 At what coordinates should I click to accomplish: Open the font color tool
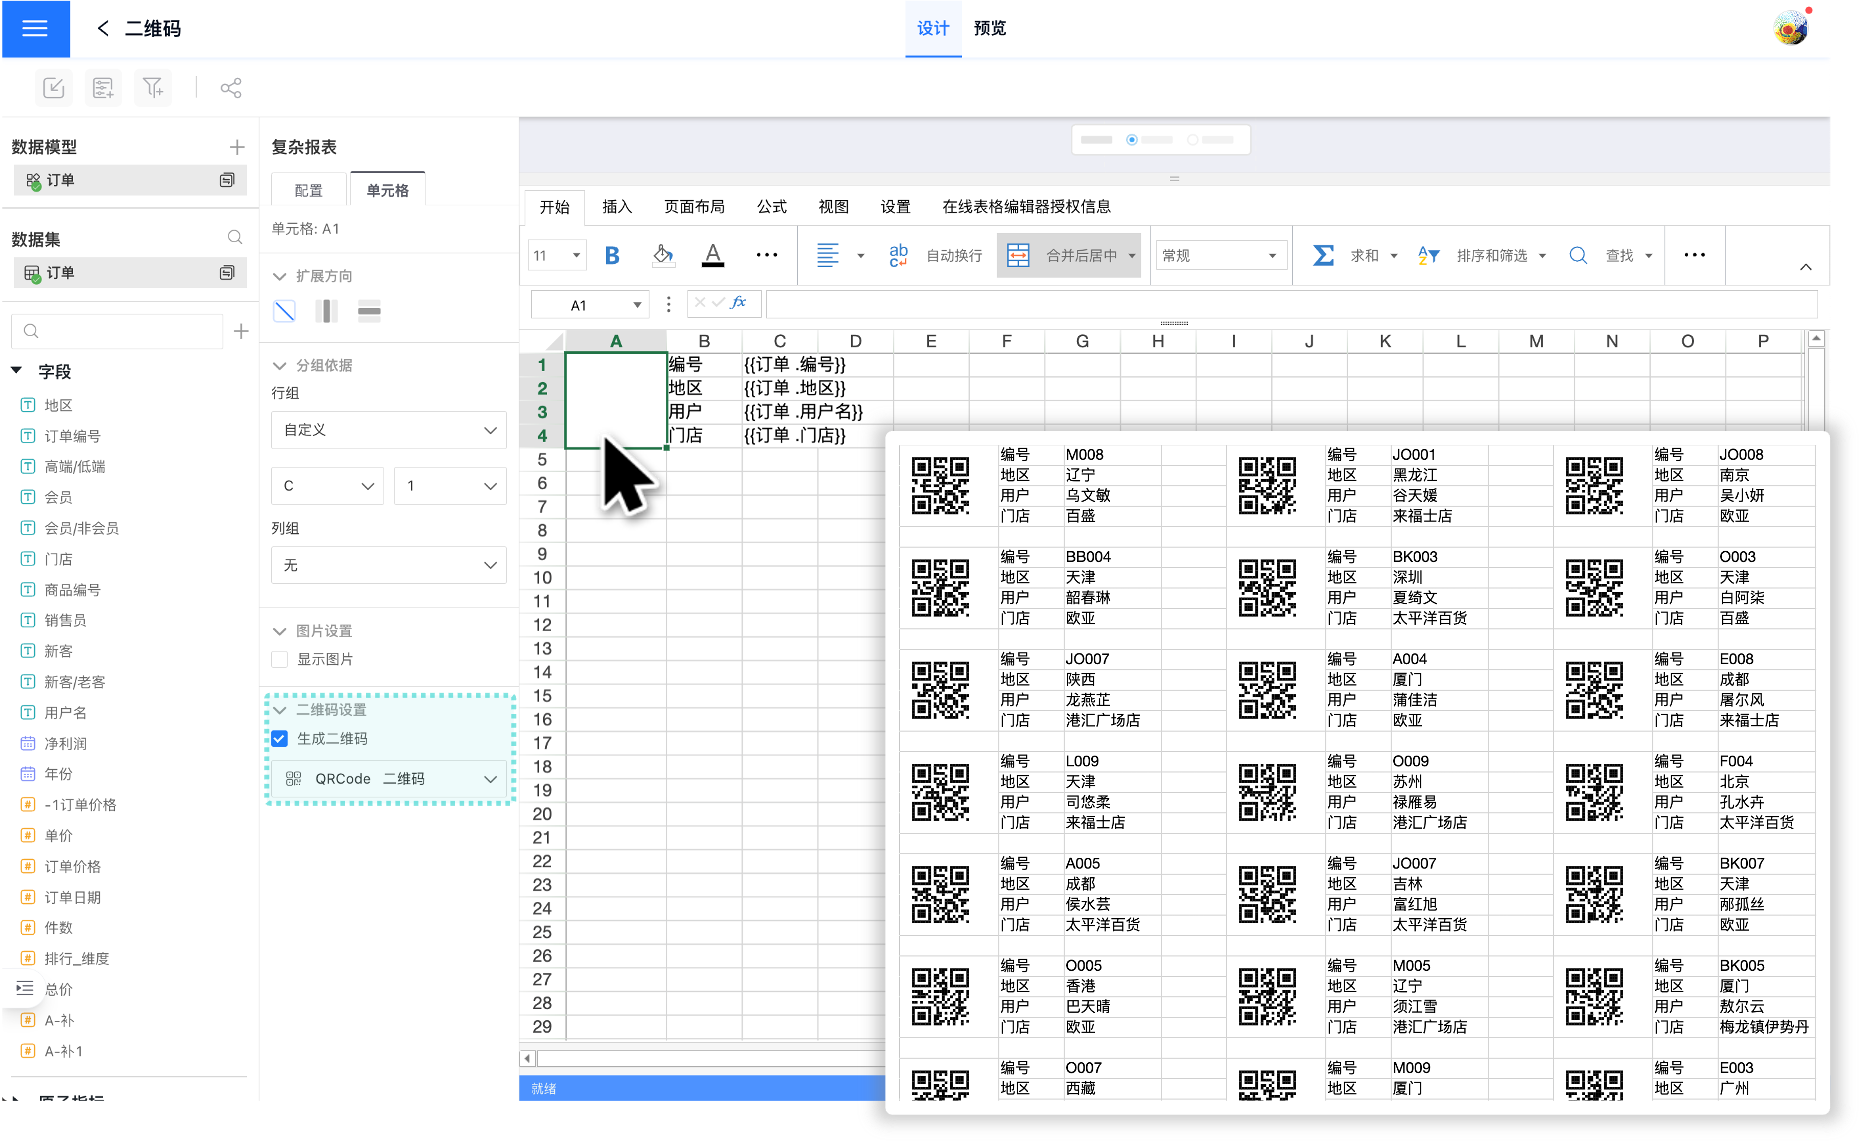(x=713, y=256)
